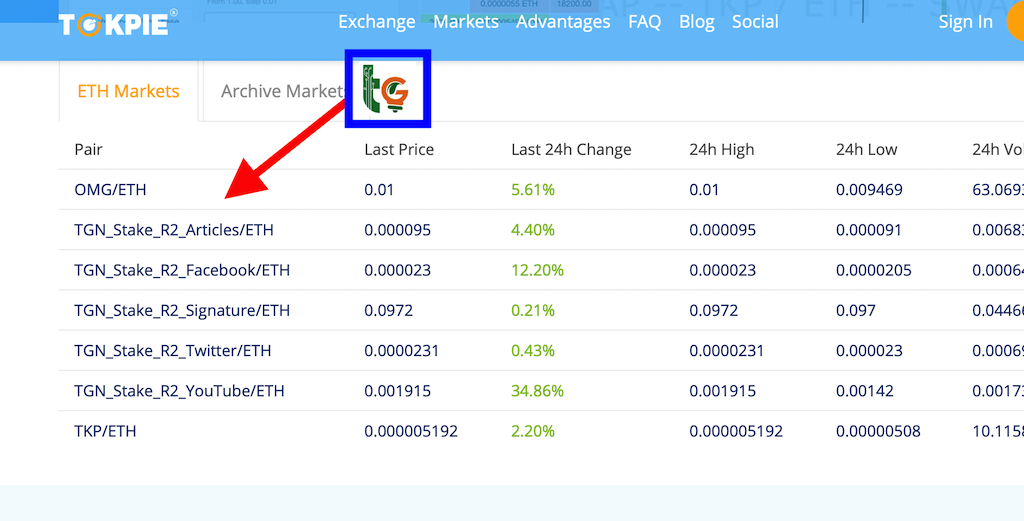Screen dimensions: 1024x521
Task: Click YouTube last price 0.001915
Action: 398,391
